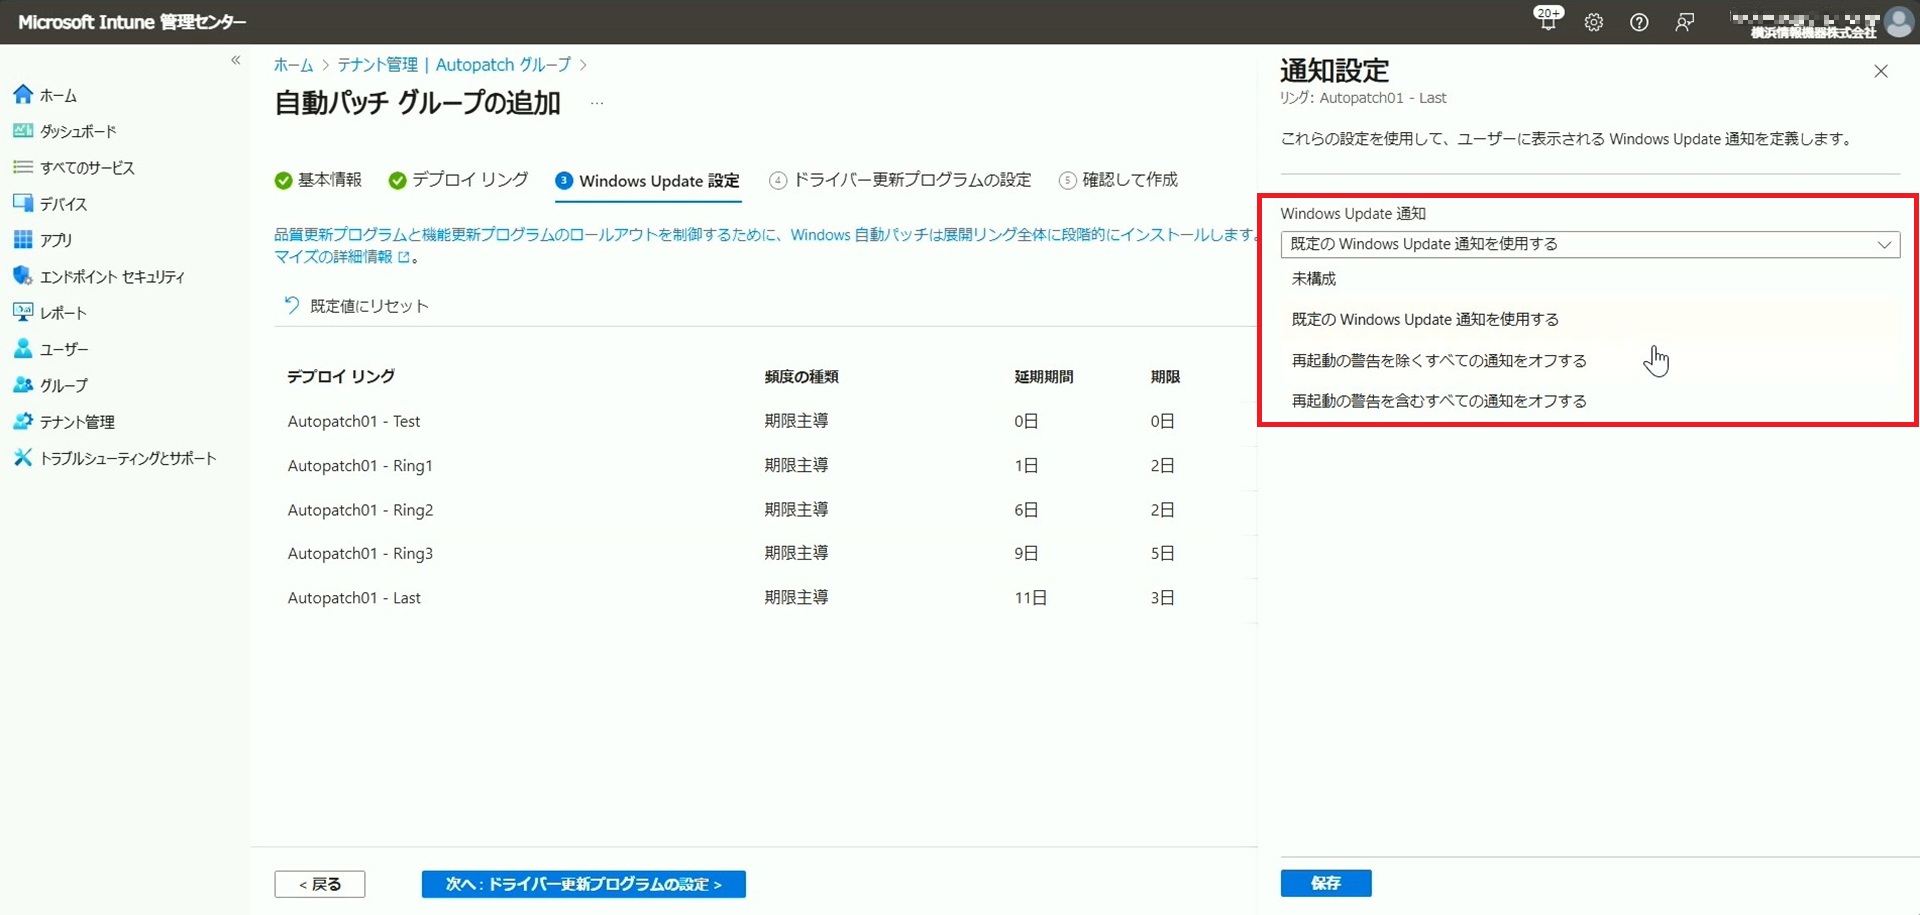Open the account avatar icon
1920x915 pixels.
click(x=1898, y=22)
